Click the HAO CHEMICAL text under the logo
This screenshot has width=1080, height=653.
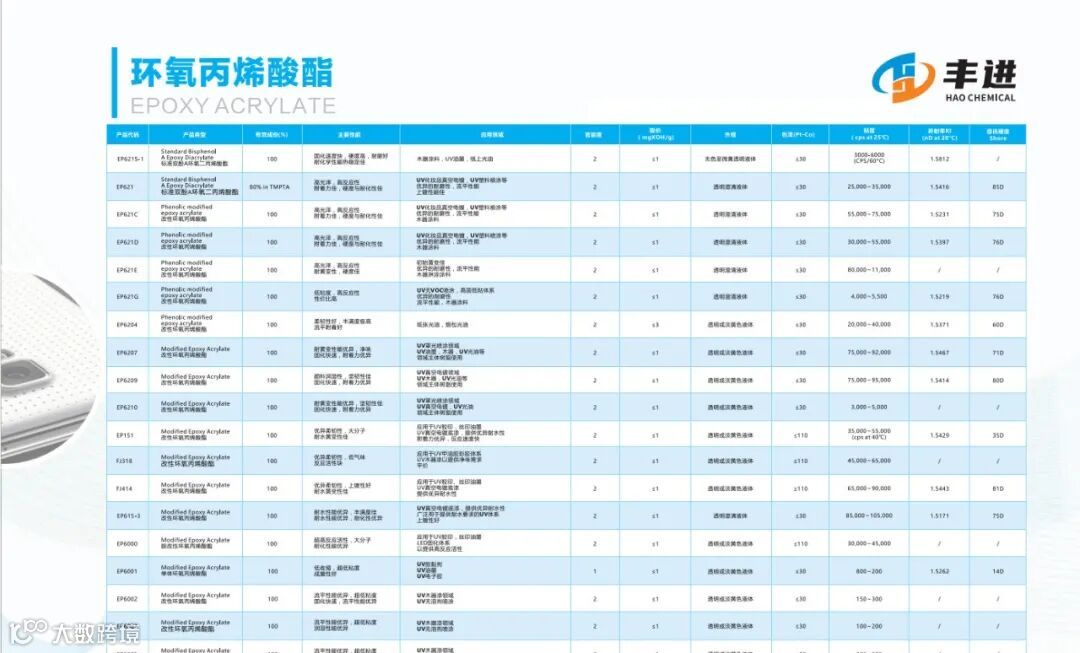point(980,98)
